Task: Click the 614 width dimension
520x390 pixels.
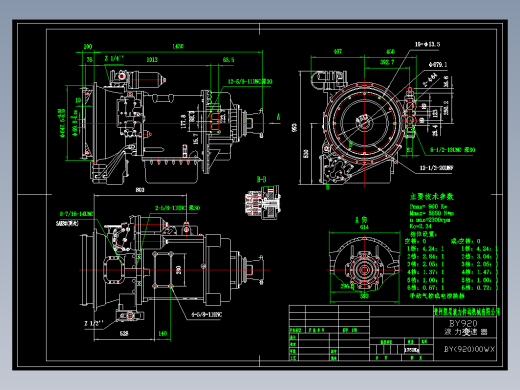Action: pos(364,227)
